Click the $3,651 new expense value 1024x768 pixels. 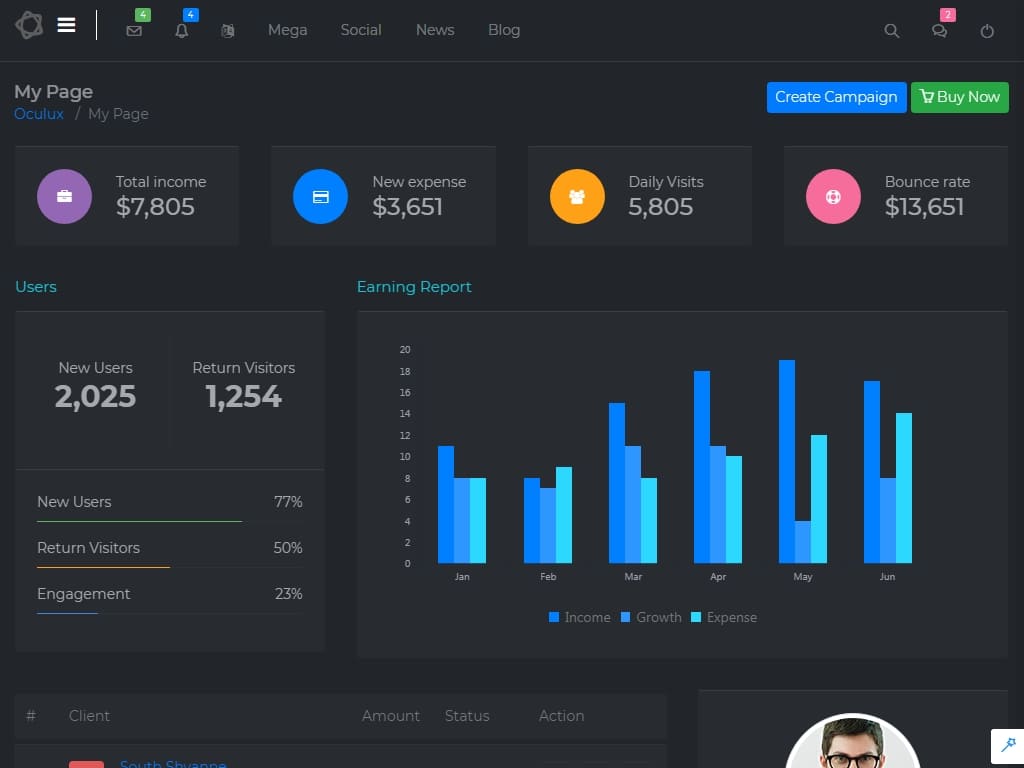(407, 207)
